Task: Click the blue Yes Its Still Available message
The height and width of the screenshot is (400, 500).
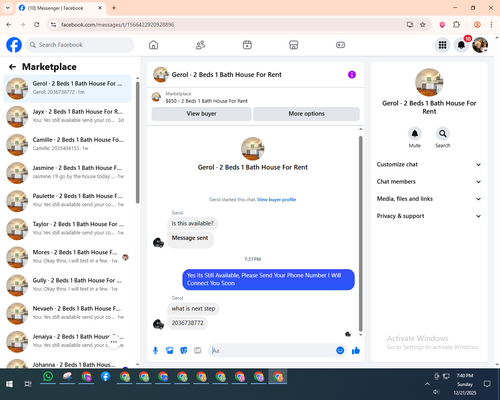Action: pos(268,279)
